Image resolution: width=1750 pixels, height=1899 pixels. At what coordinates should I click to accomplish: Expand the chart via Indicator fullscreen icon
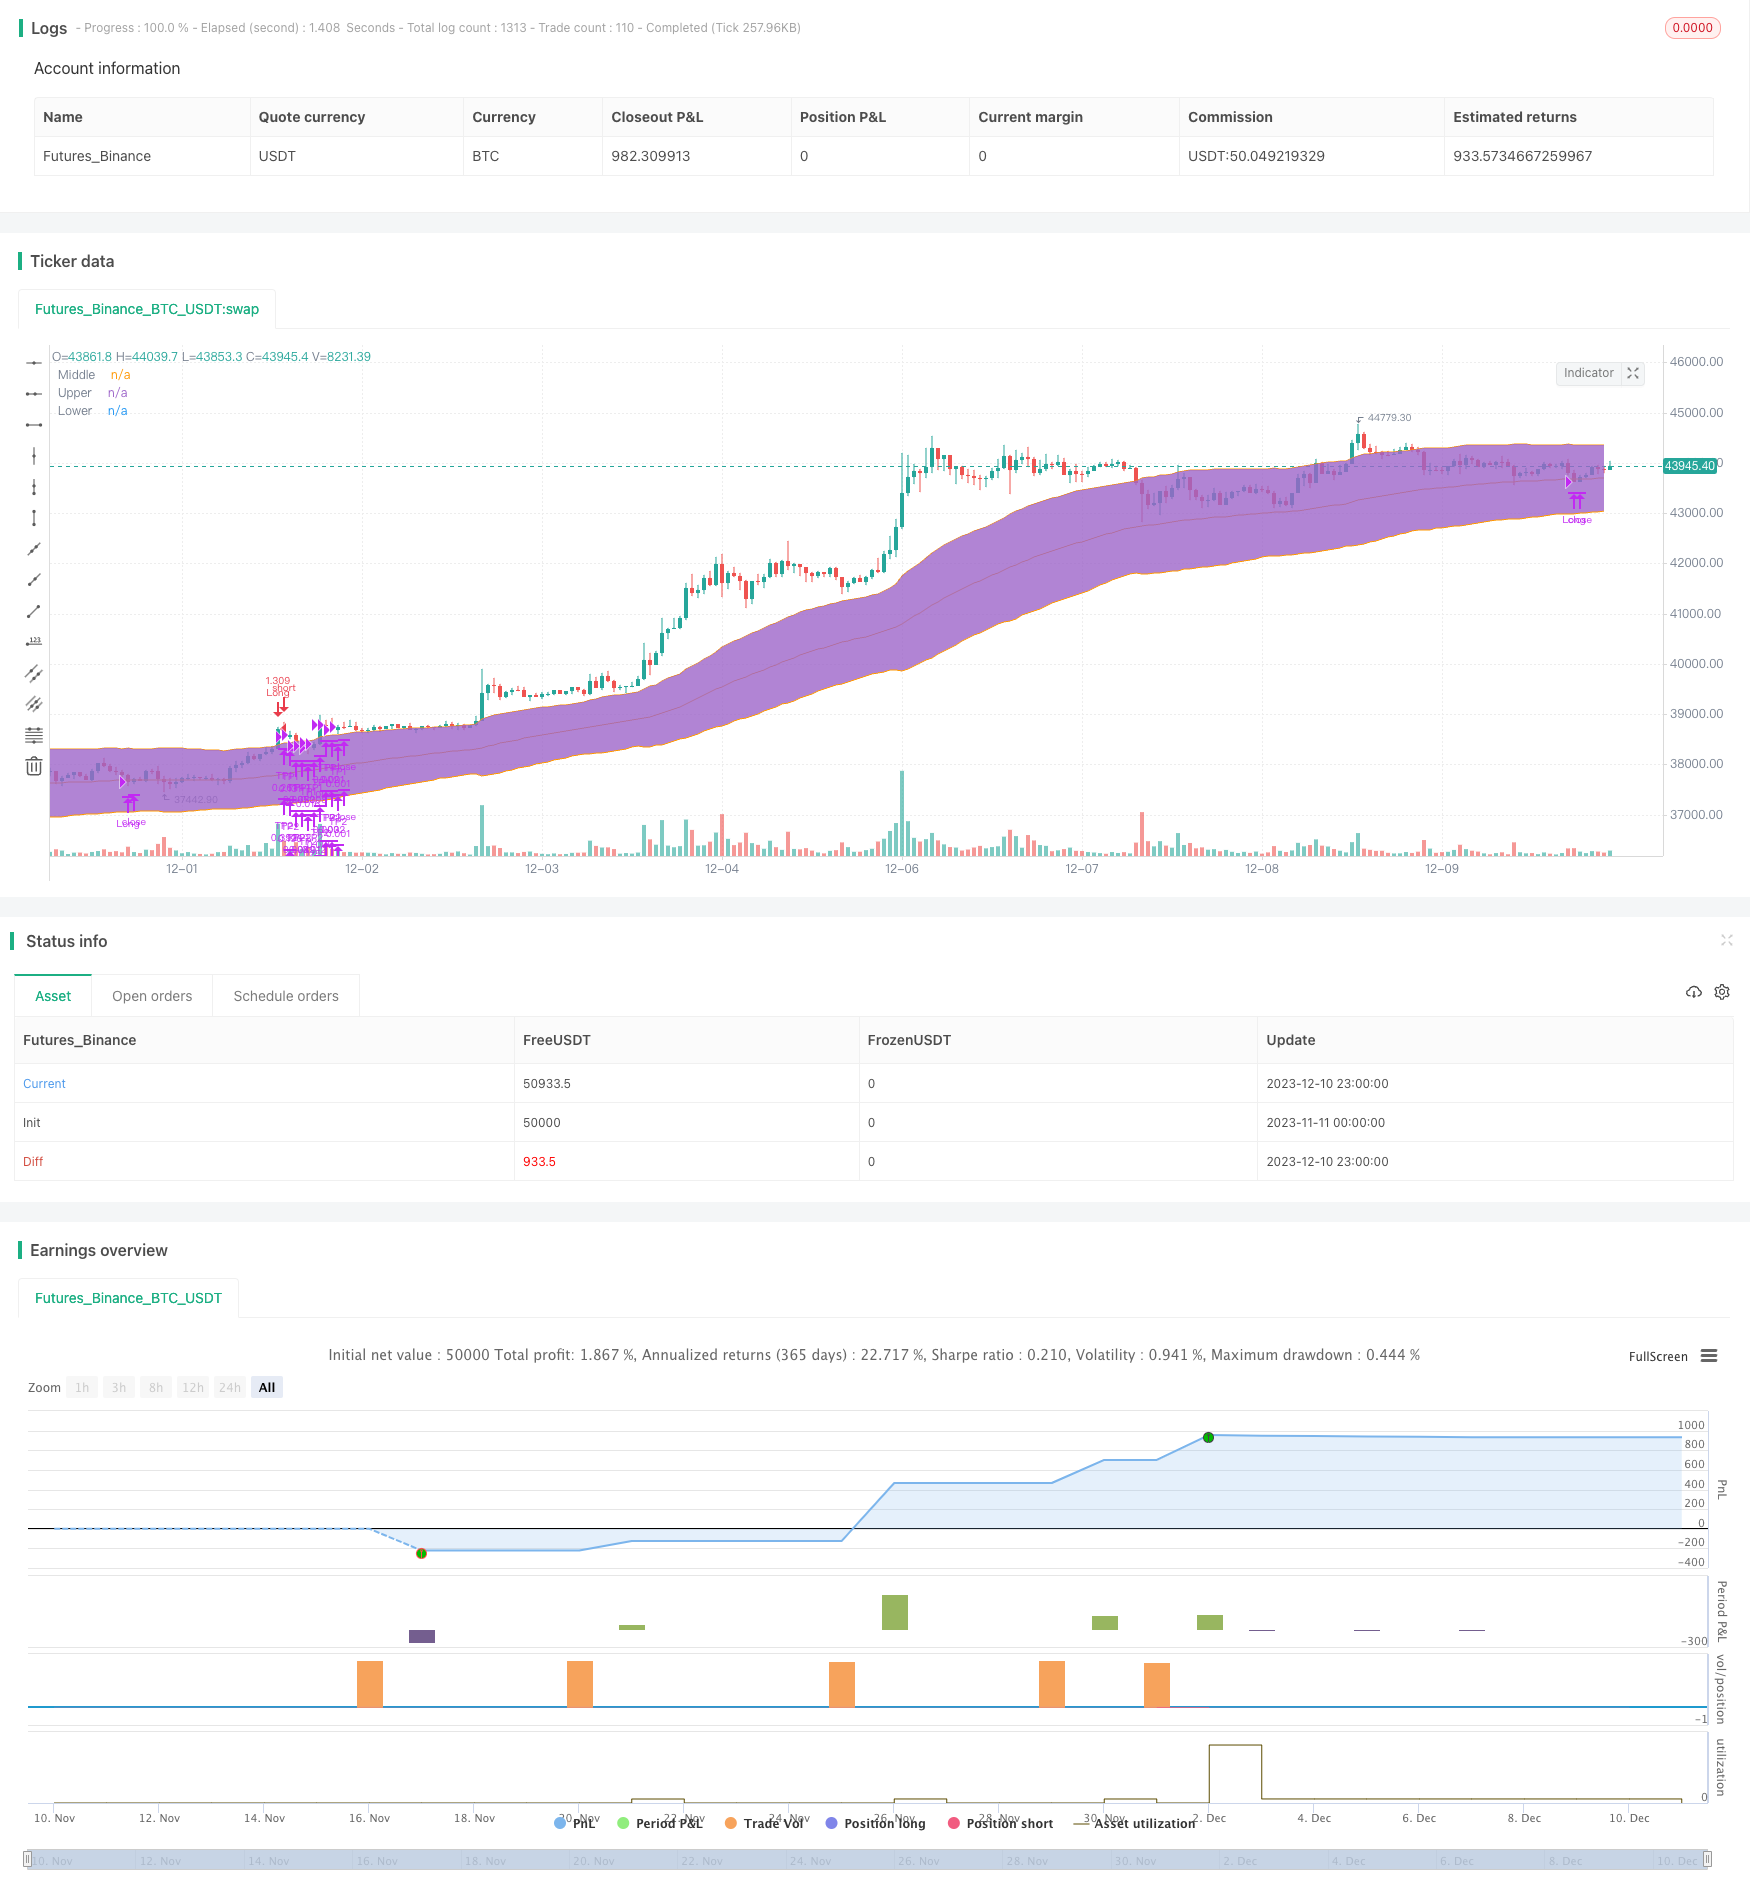(1633, 373)
